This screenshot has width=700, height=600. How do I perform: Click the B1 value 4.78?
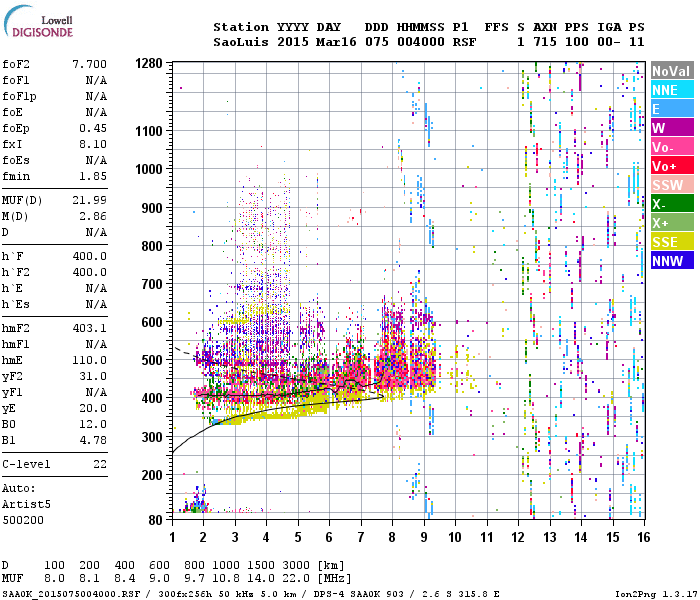pyautogui.click(x=93, y=440)
